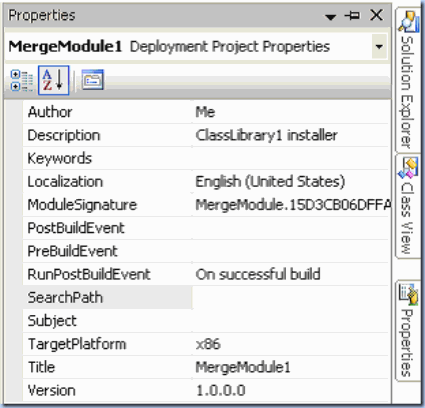Toggle the Alphabetical A-Z sort button
Viewport: 425px width, 408px height.
tap(53, 80)
